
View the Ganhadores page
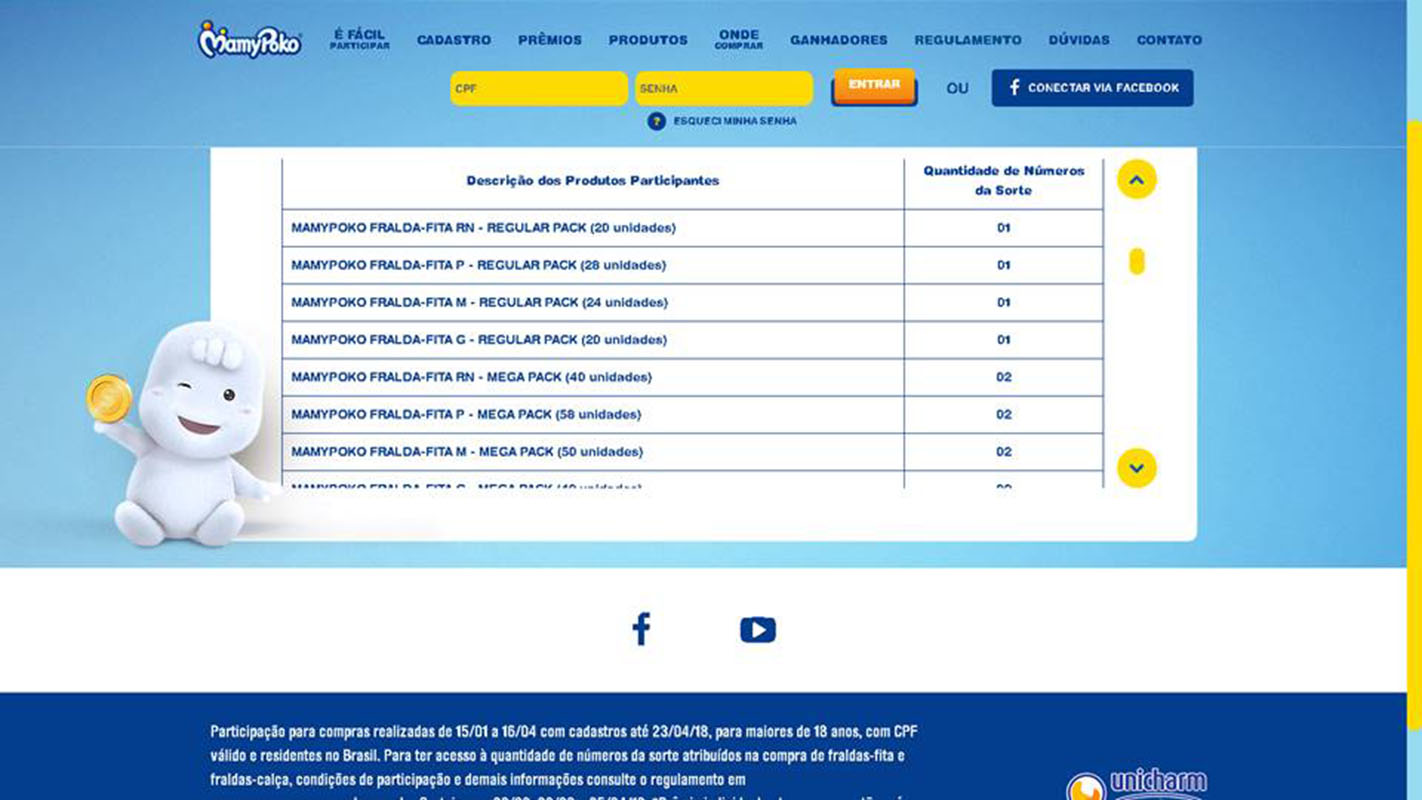pos(839,40)
